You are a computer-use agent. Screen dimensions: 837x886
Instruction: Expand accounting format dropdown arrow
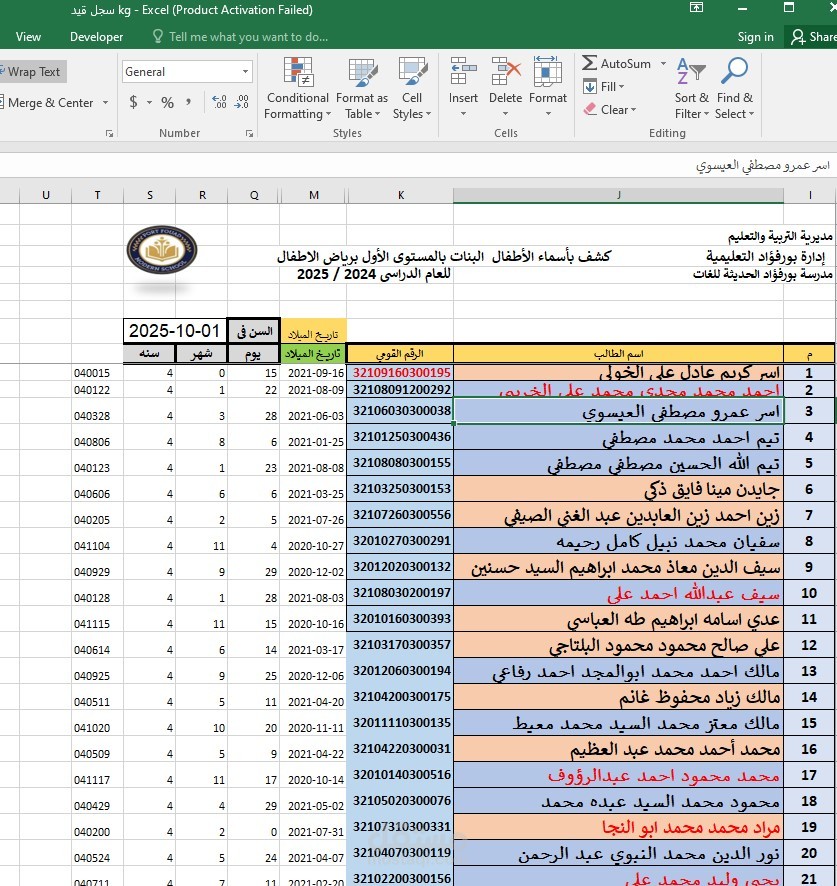[149, 102]
